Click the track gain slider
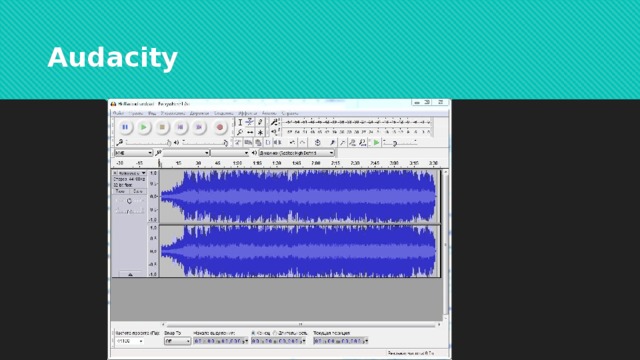This screenshot has width=640, height=360. point(129,201)
